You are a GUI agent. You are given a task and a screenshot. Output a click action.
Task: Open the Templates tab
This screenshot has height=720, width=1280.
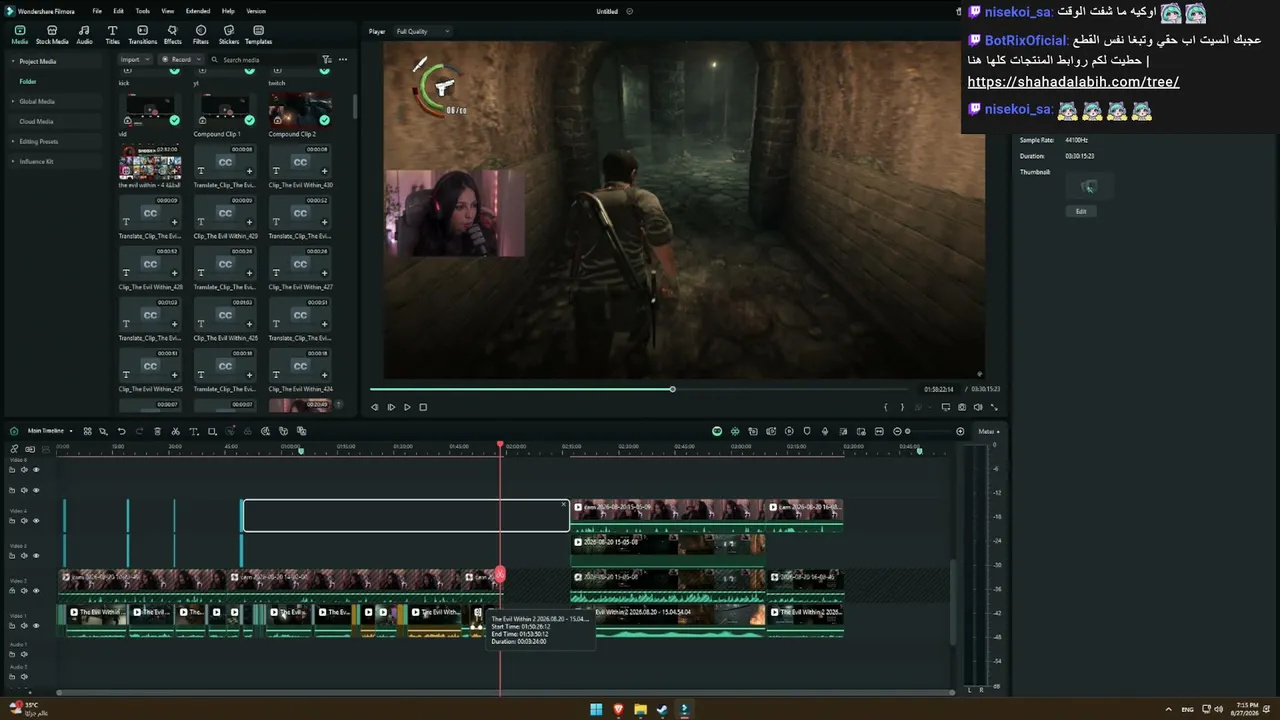258,35
